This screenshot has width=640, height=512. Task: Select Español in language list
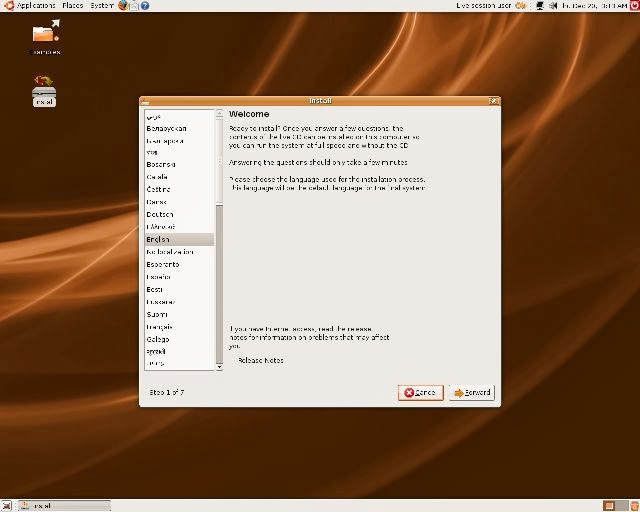coord(179,277)
